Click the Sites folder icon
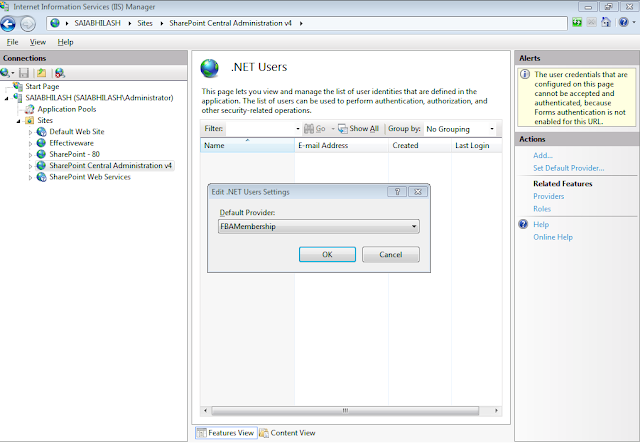Screen dimensions: 640x443 click(x=29, y=120)
